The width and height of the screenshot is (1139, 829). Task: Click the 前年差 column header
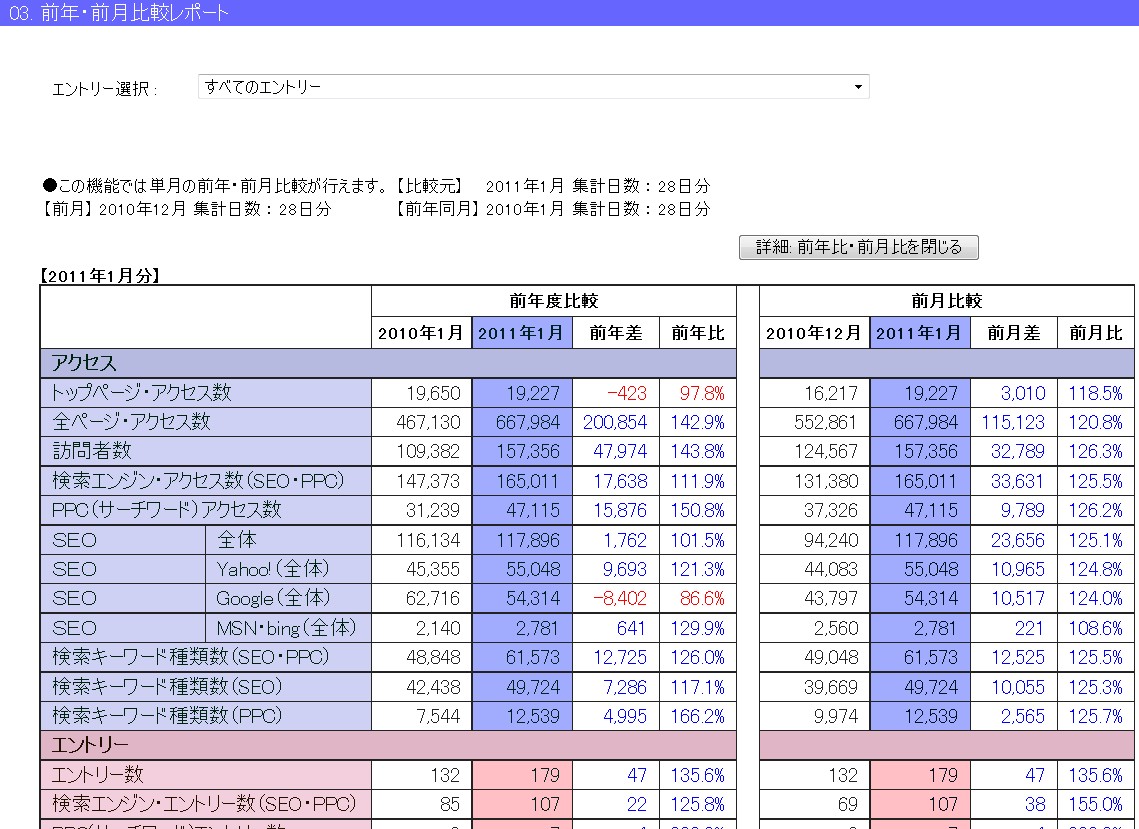(615, 333)
